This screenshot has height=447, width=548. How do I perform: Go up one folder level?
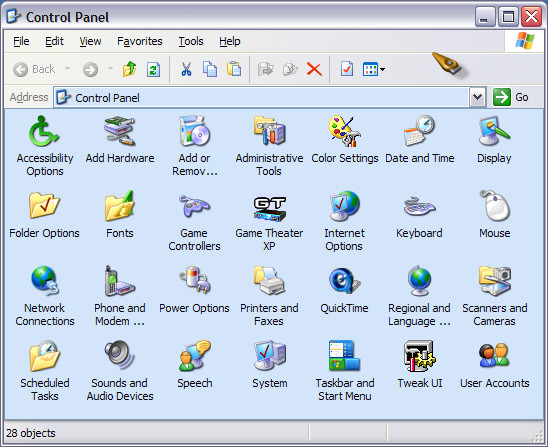(x=129, y=69)
